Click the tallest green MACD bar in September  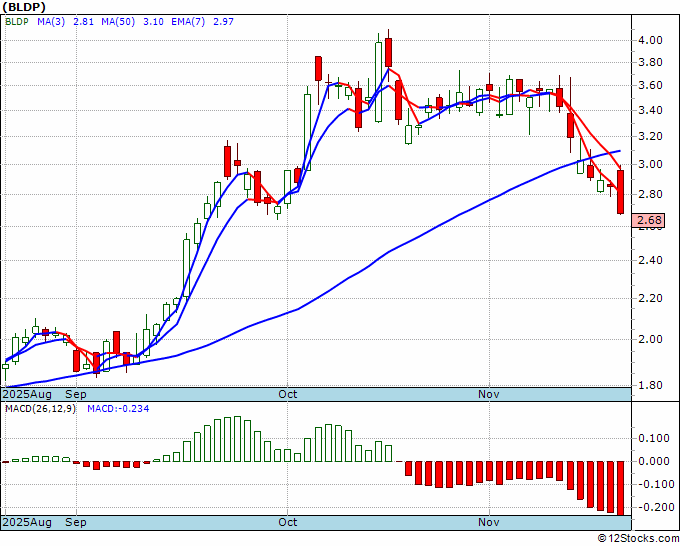tap(237, 439)
